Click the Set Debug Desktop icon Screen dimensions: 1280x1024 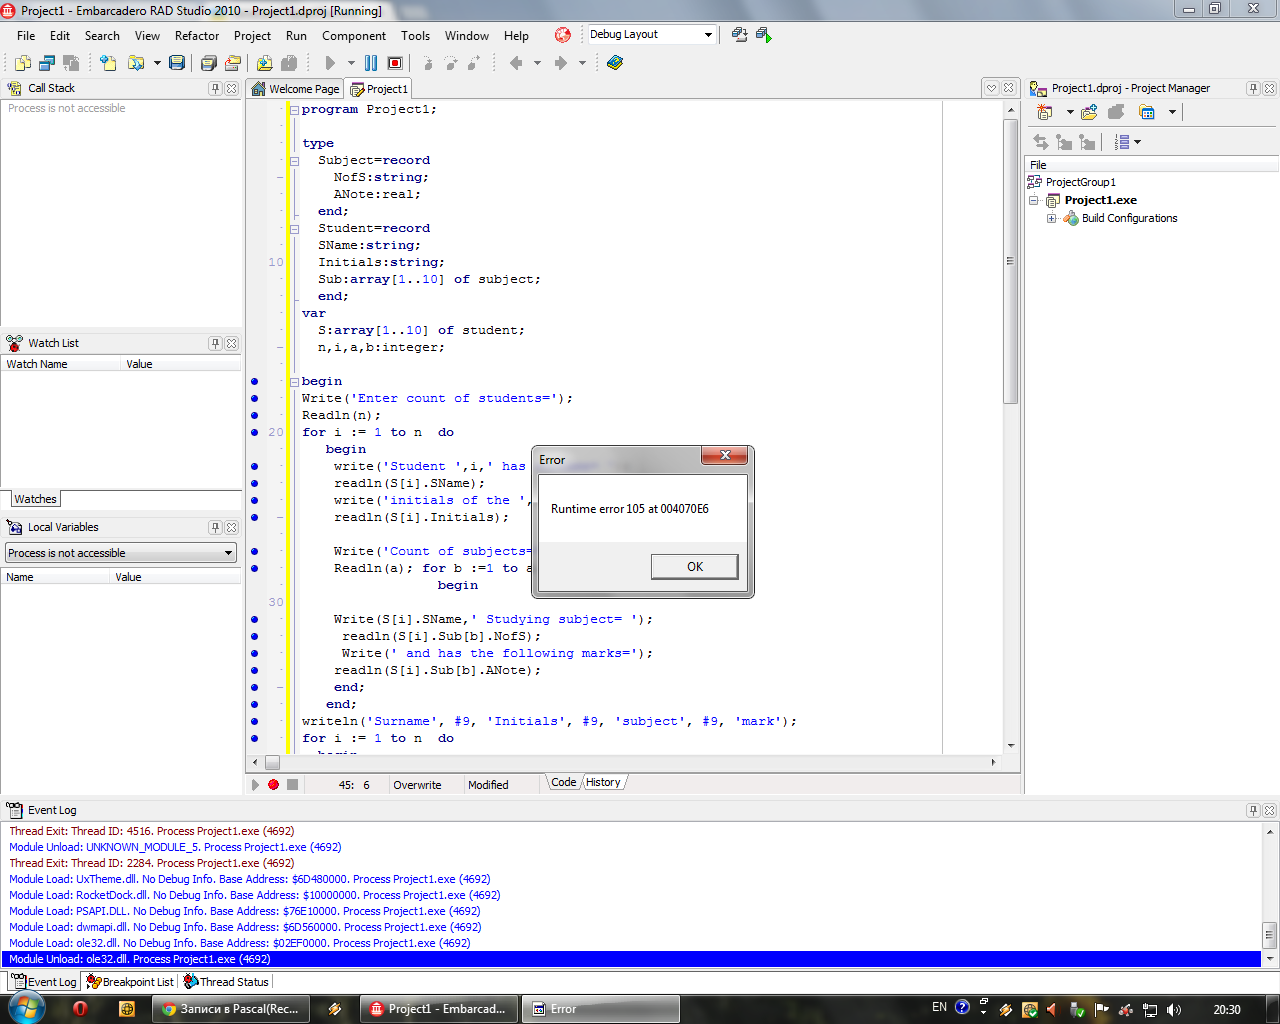(x=764, y=35)
